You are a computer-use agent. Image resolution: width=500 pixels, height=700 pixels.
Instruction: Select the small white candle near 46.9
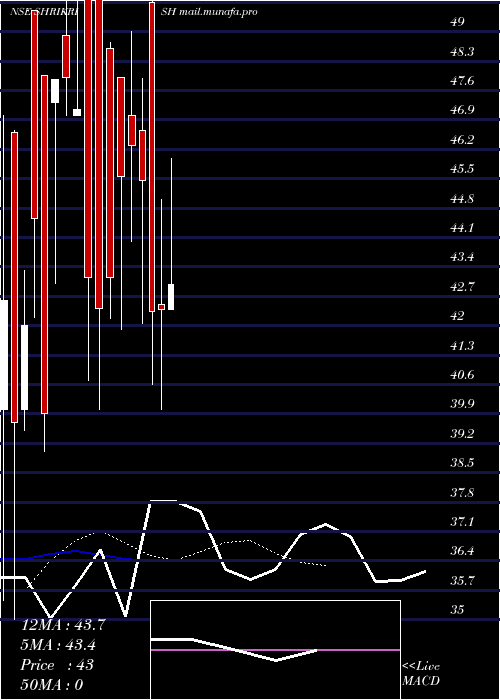point(77,112)
